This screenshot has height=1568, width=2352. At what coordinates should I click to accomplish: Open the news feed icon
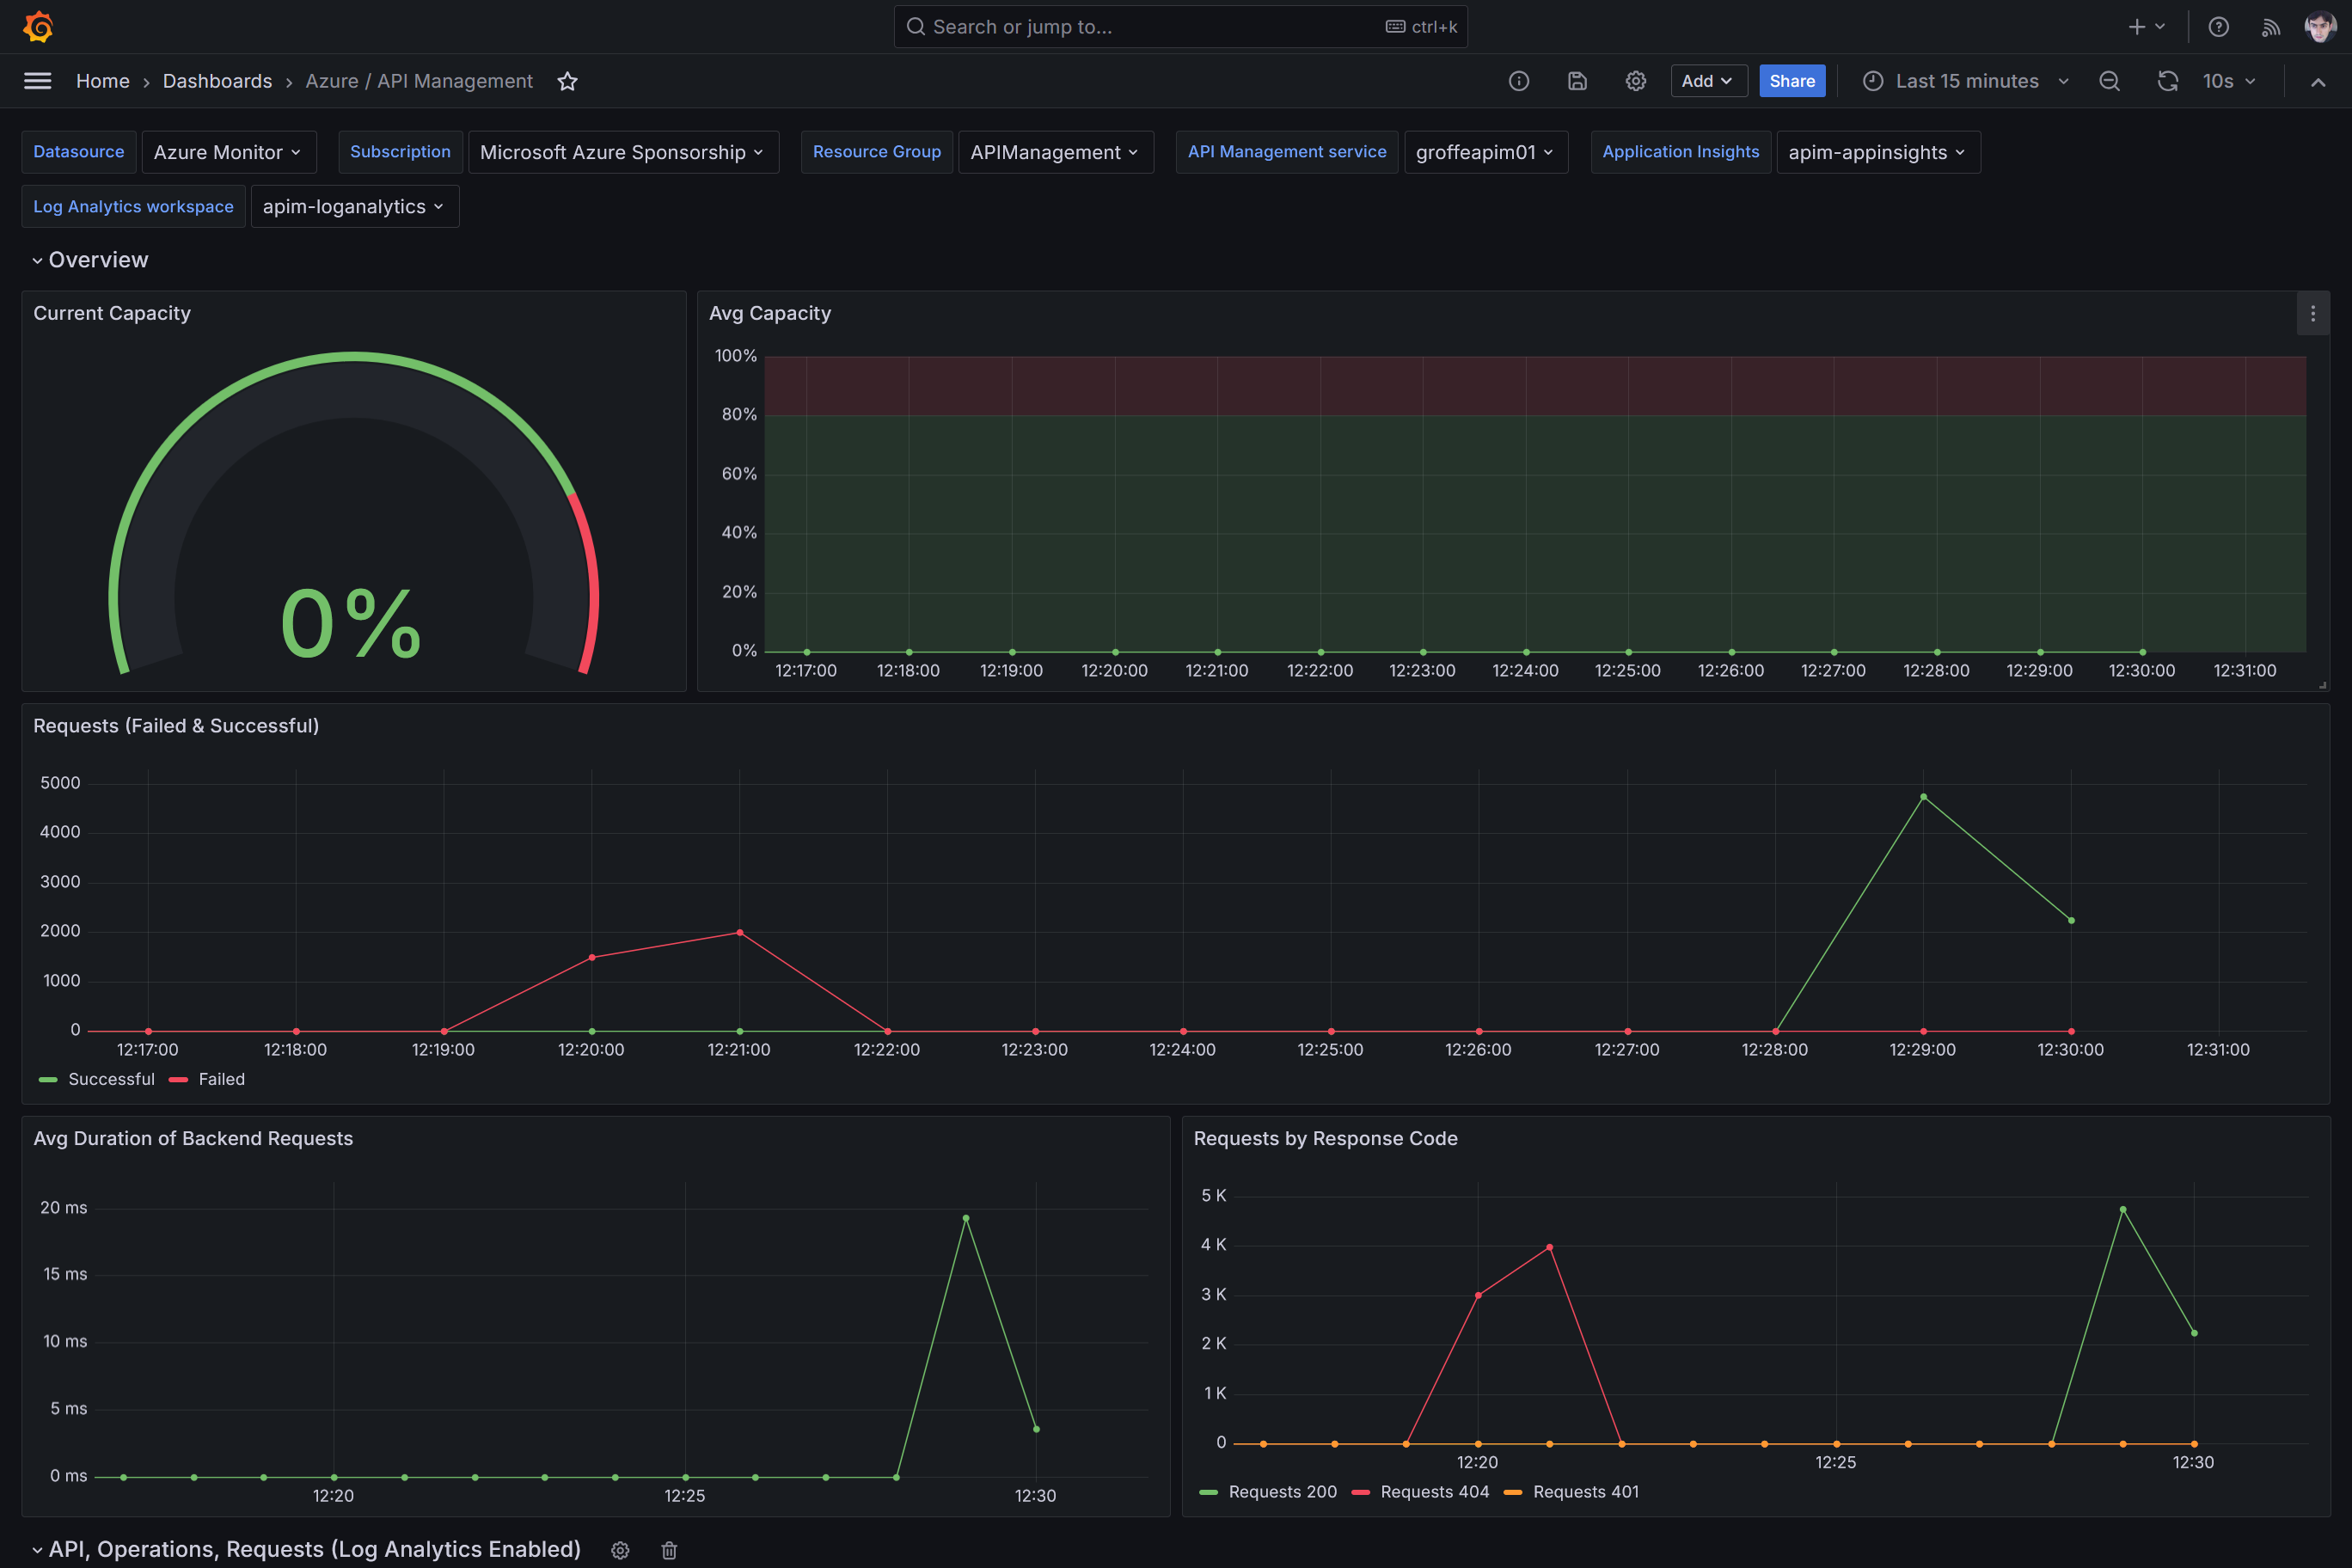(2270, 27)
